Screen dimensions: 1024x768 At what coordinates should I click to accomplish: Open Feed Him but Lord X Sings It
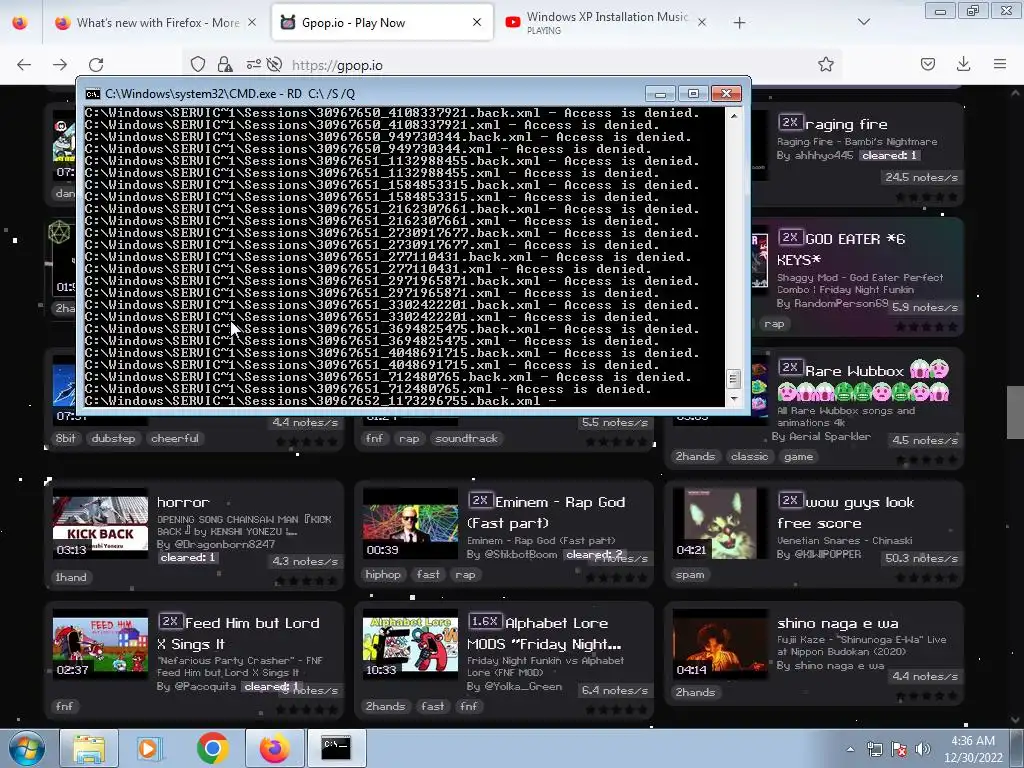coord(239,633)
